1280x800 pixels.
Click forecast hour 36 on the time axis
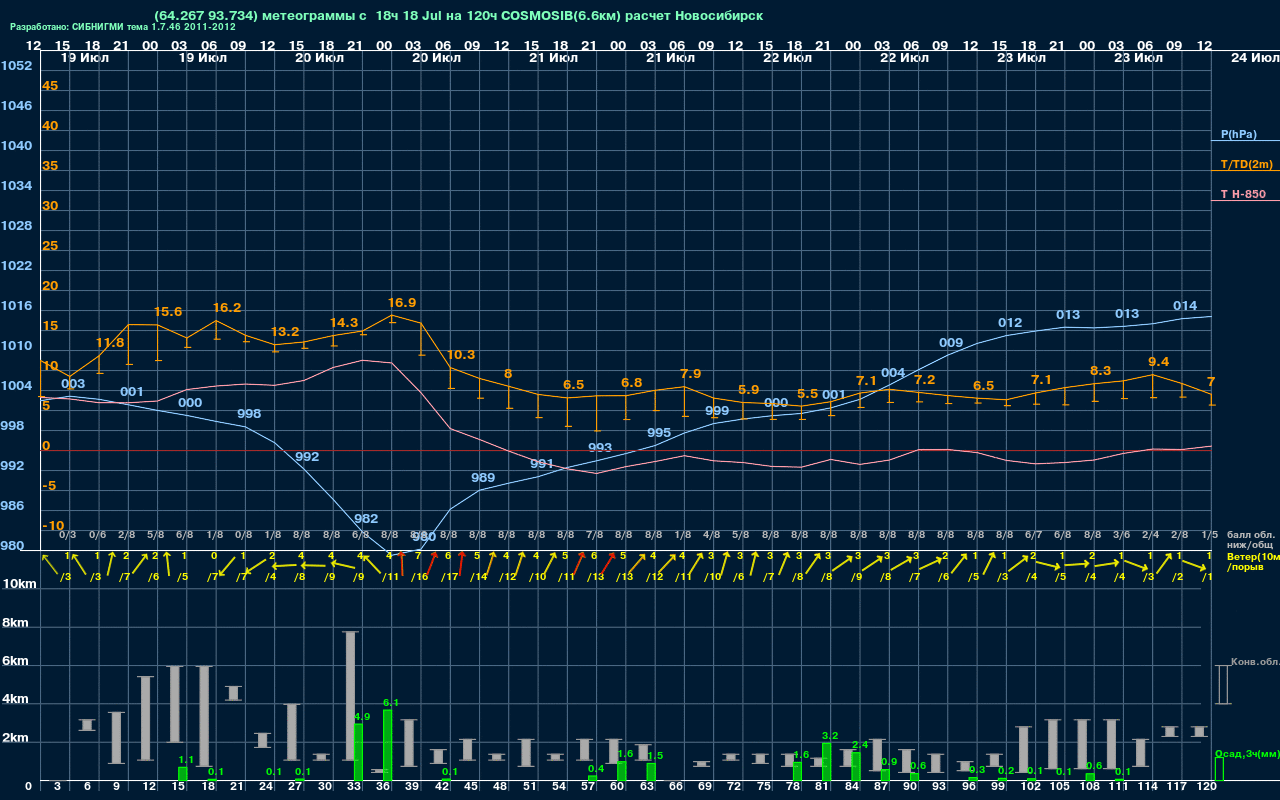tap(383, 787)
